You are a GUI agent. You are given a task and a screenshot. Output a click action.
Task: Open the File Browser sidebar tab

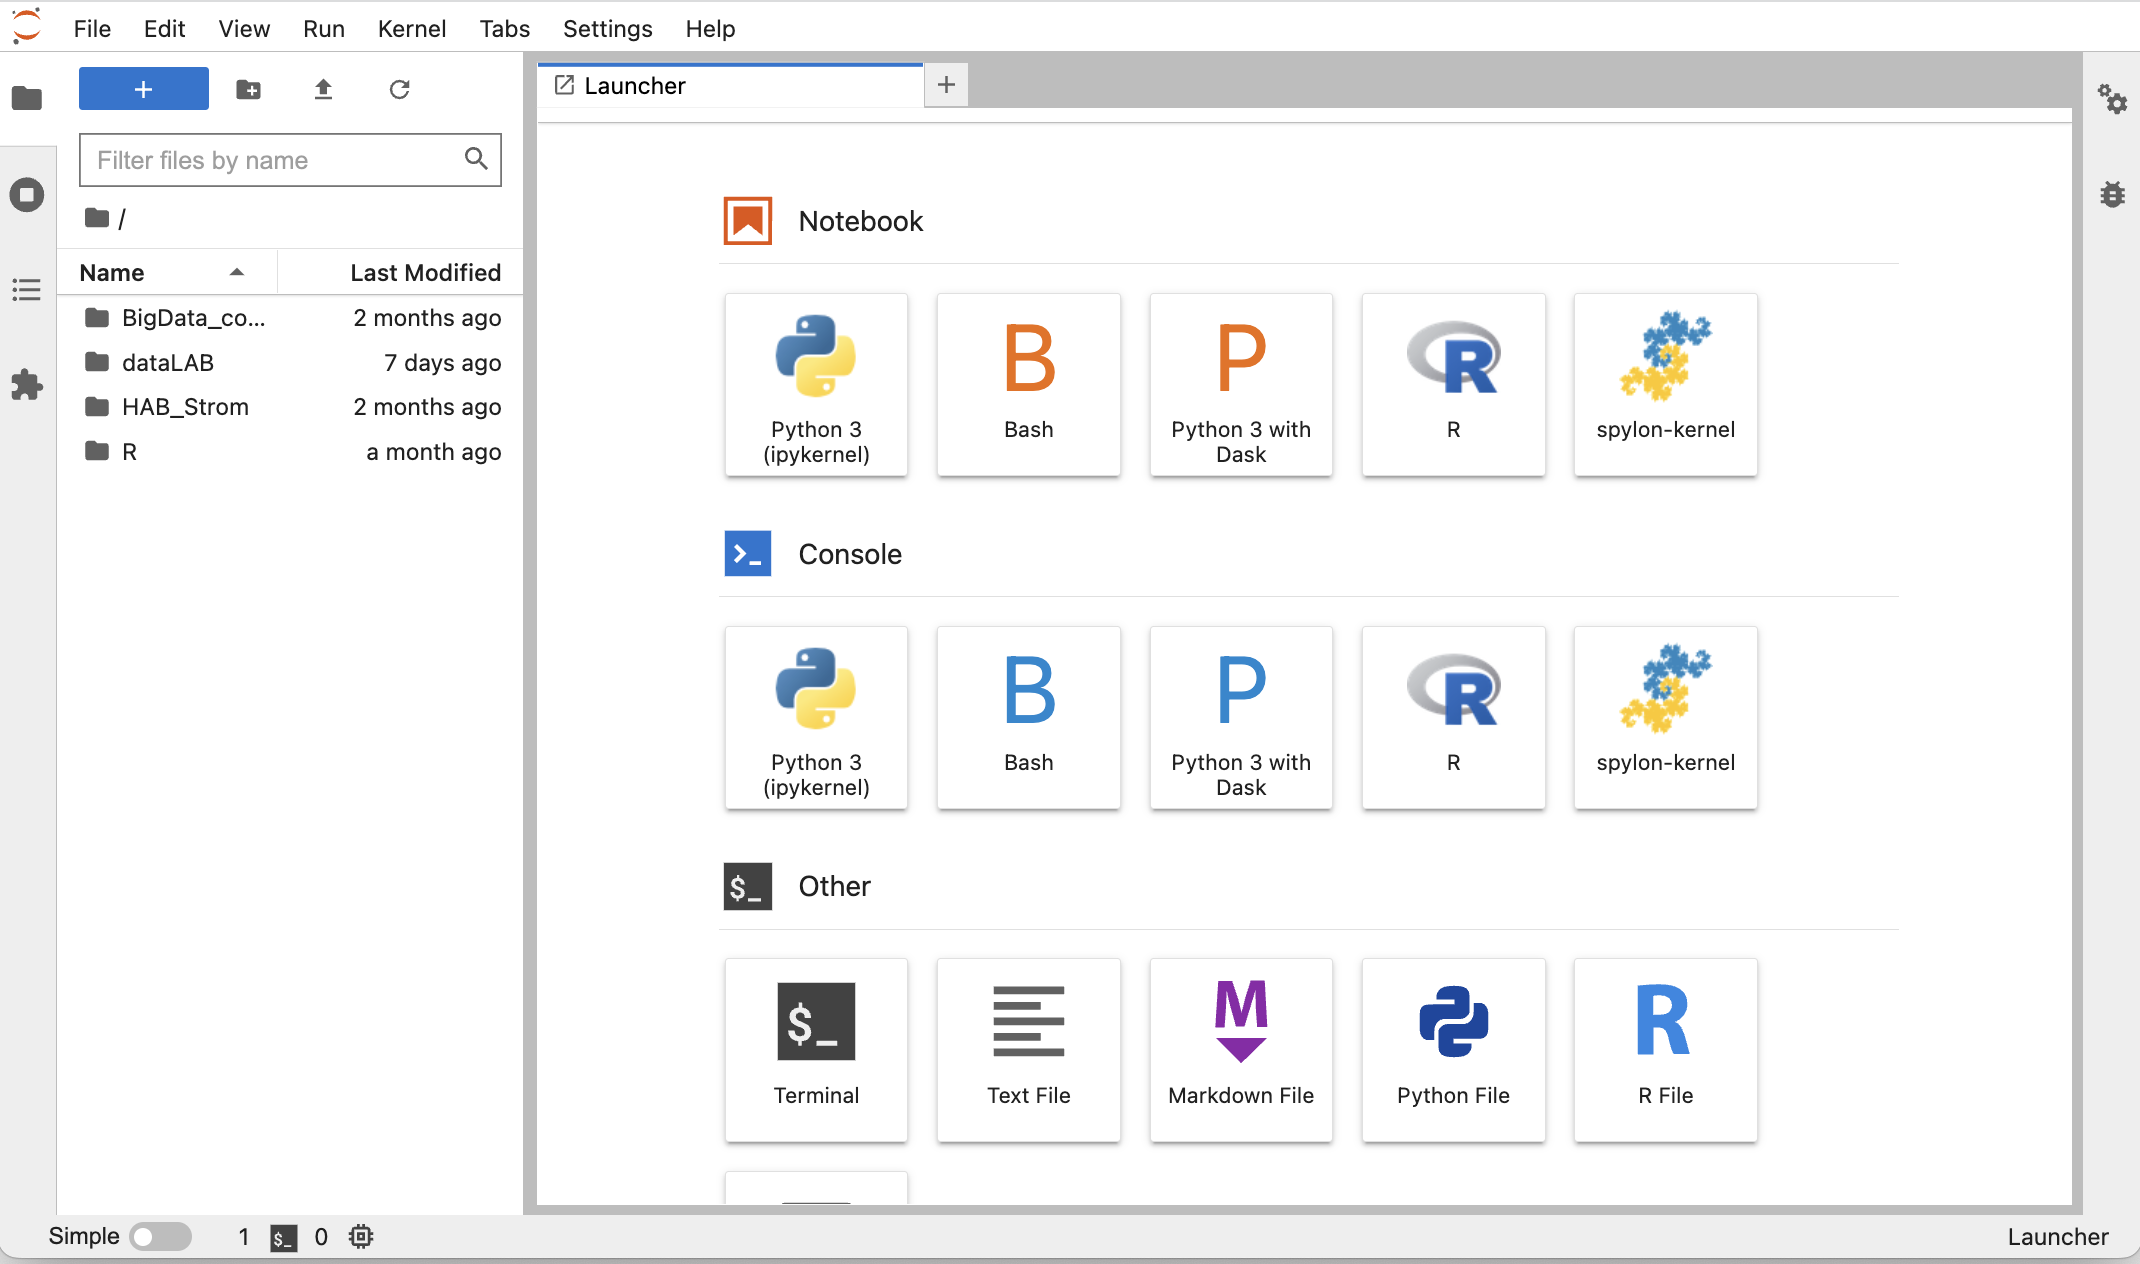coord(27,98)
